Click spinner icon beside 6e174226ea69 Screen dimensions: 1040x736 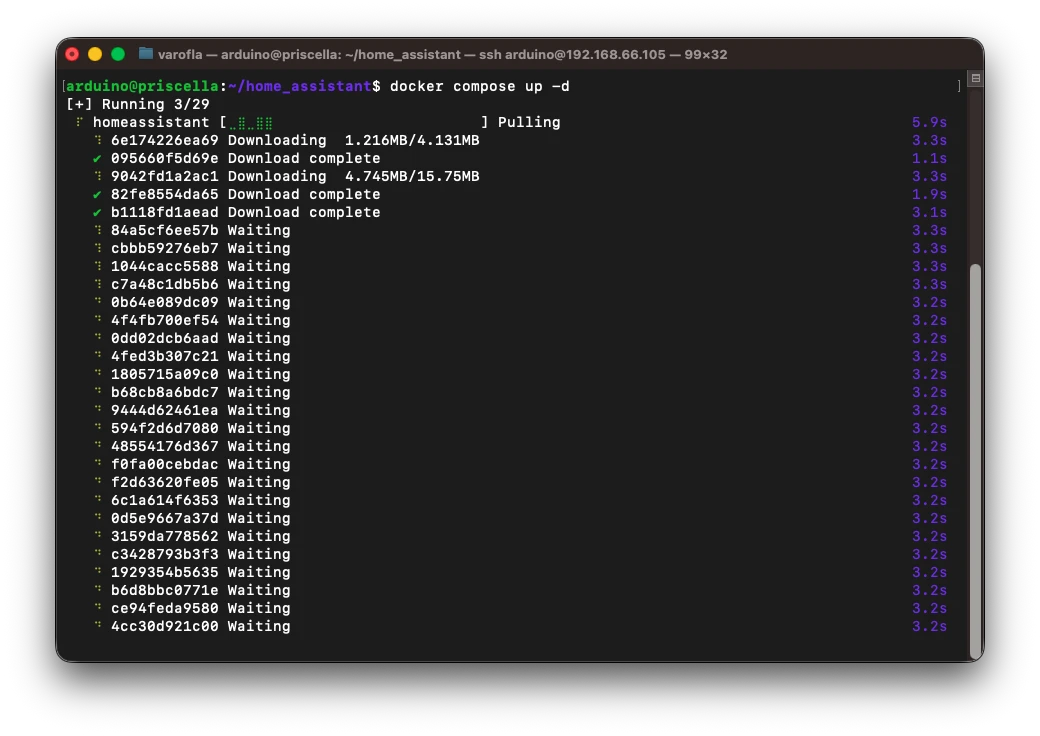(x=98, y=140)
